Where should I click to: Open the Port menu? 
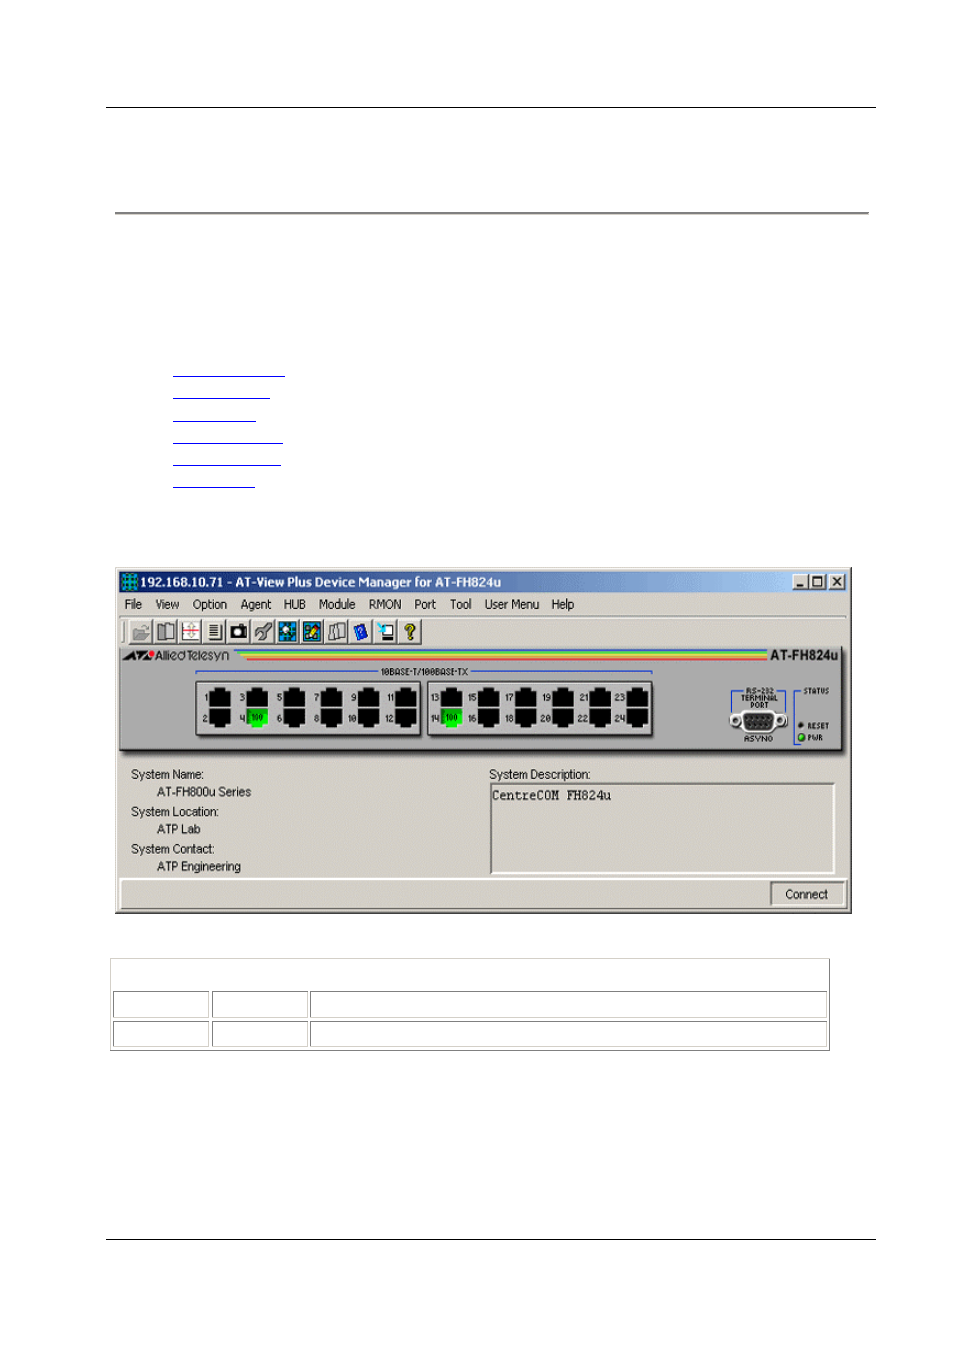[425, 605]
